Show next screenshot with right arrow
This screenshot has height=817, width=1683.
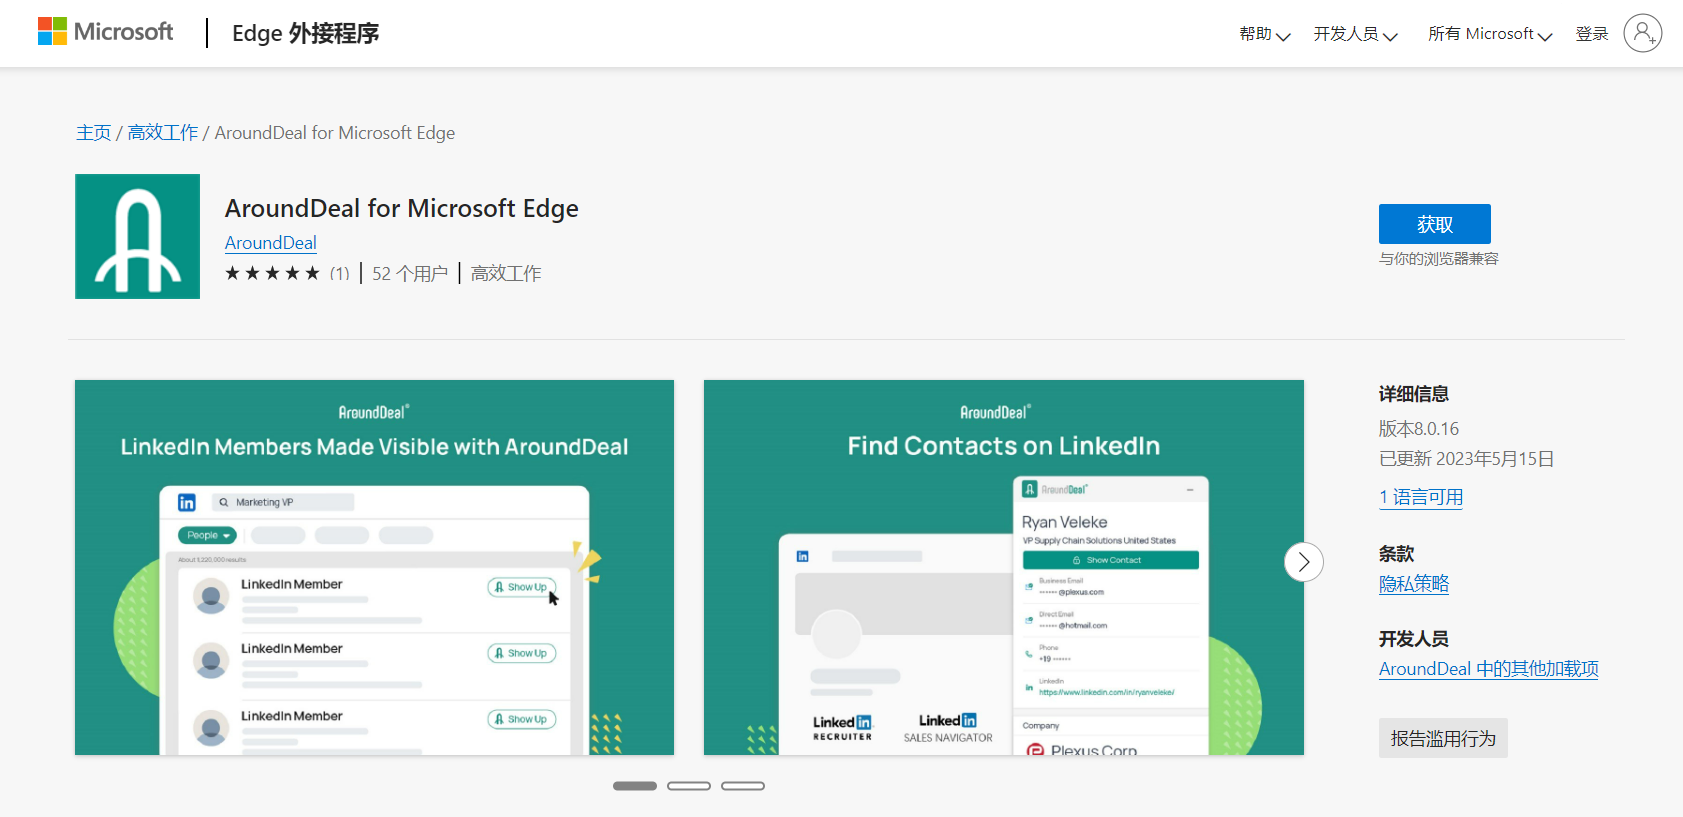(1303, 562)
